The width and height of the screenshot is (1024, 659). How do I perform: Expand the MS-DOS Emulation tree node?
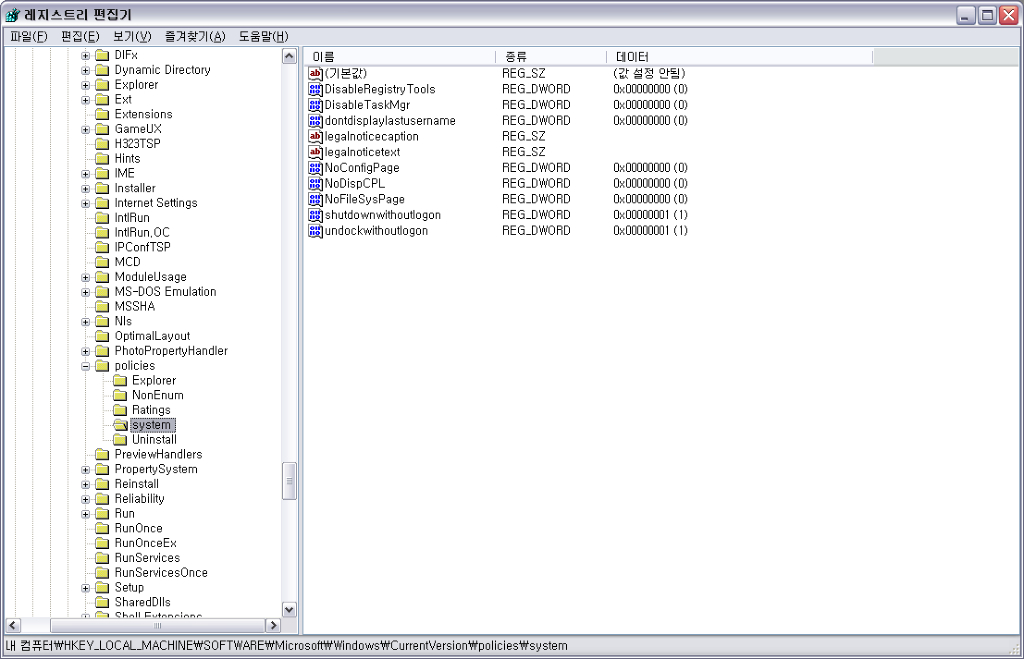point(86,293)
